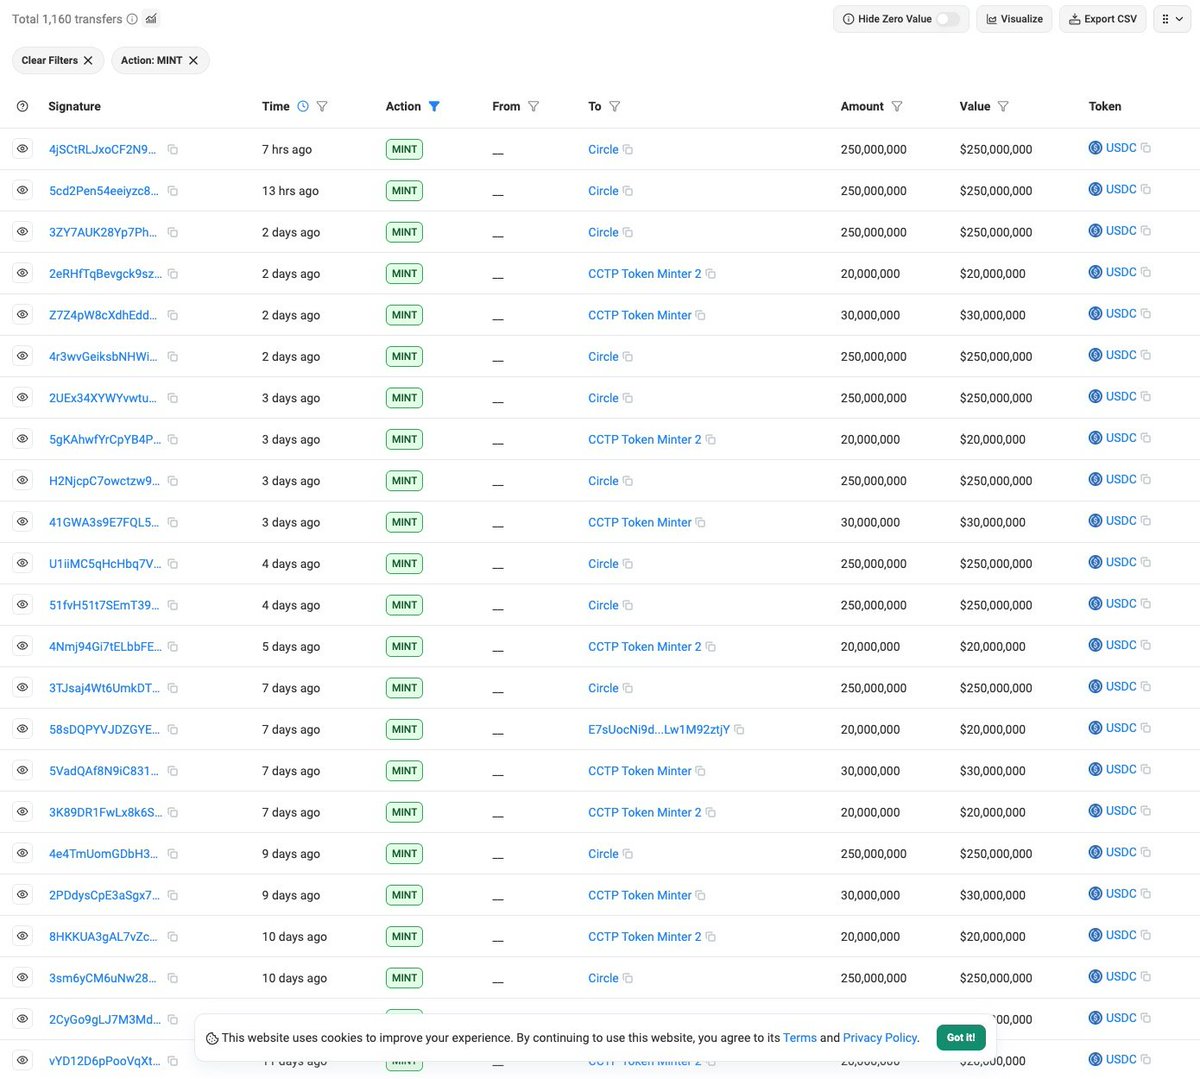The width and height of the screenshot is (1200, 1079).
Task: Copy signature 4jSCtRLJxoCF2N9 to clipboard
Action: [x=173, y=150]
